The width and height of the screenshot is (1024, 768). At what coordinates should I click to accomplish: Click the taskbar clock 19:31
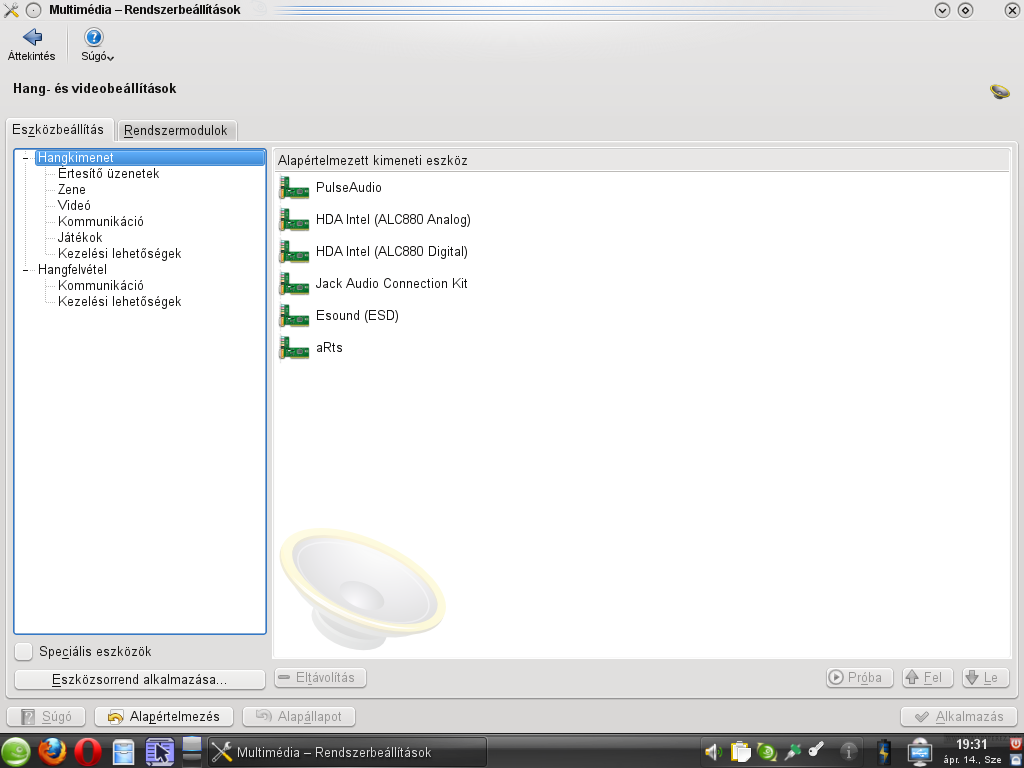pos(972,744)
